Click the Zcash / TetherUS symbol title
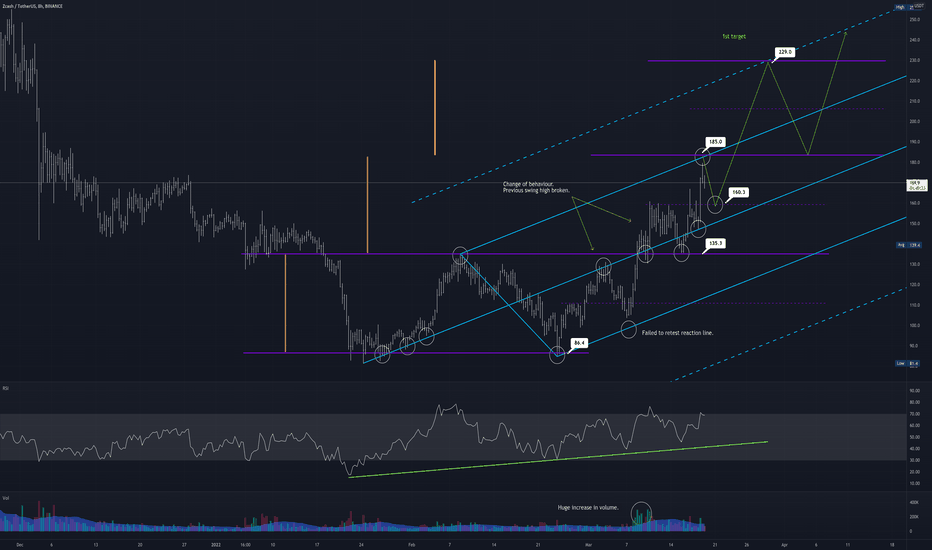Image resolution: width=932 pixels, height=550 pixels. [32, 6]
